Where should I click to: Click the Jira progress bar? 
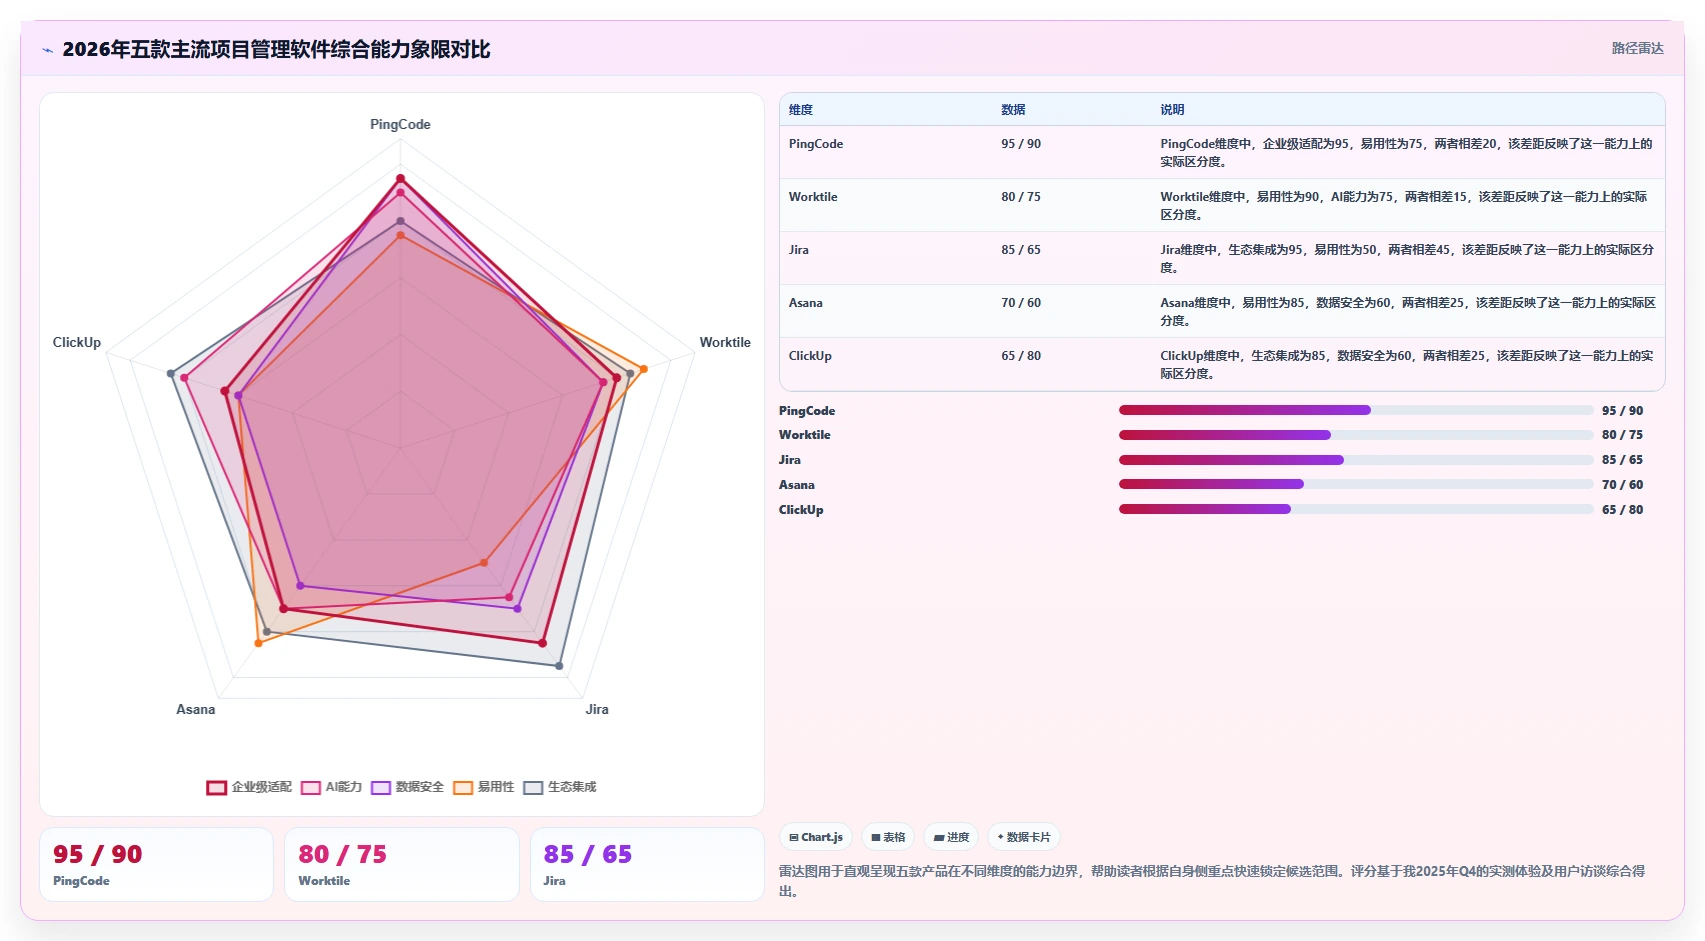tap(1356, 460)
